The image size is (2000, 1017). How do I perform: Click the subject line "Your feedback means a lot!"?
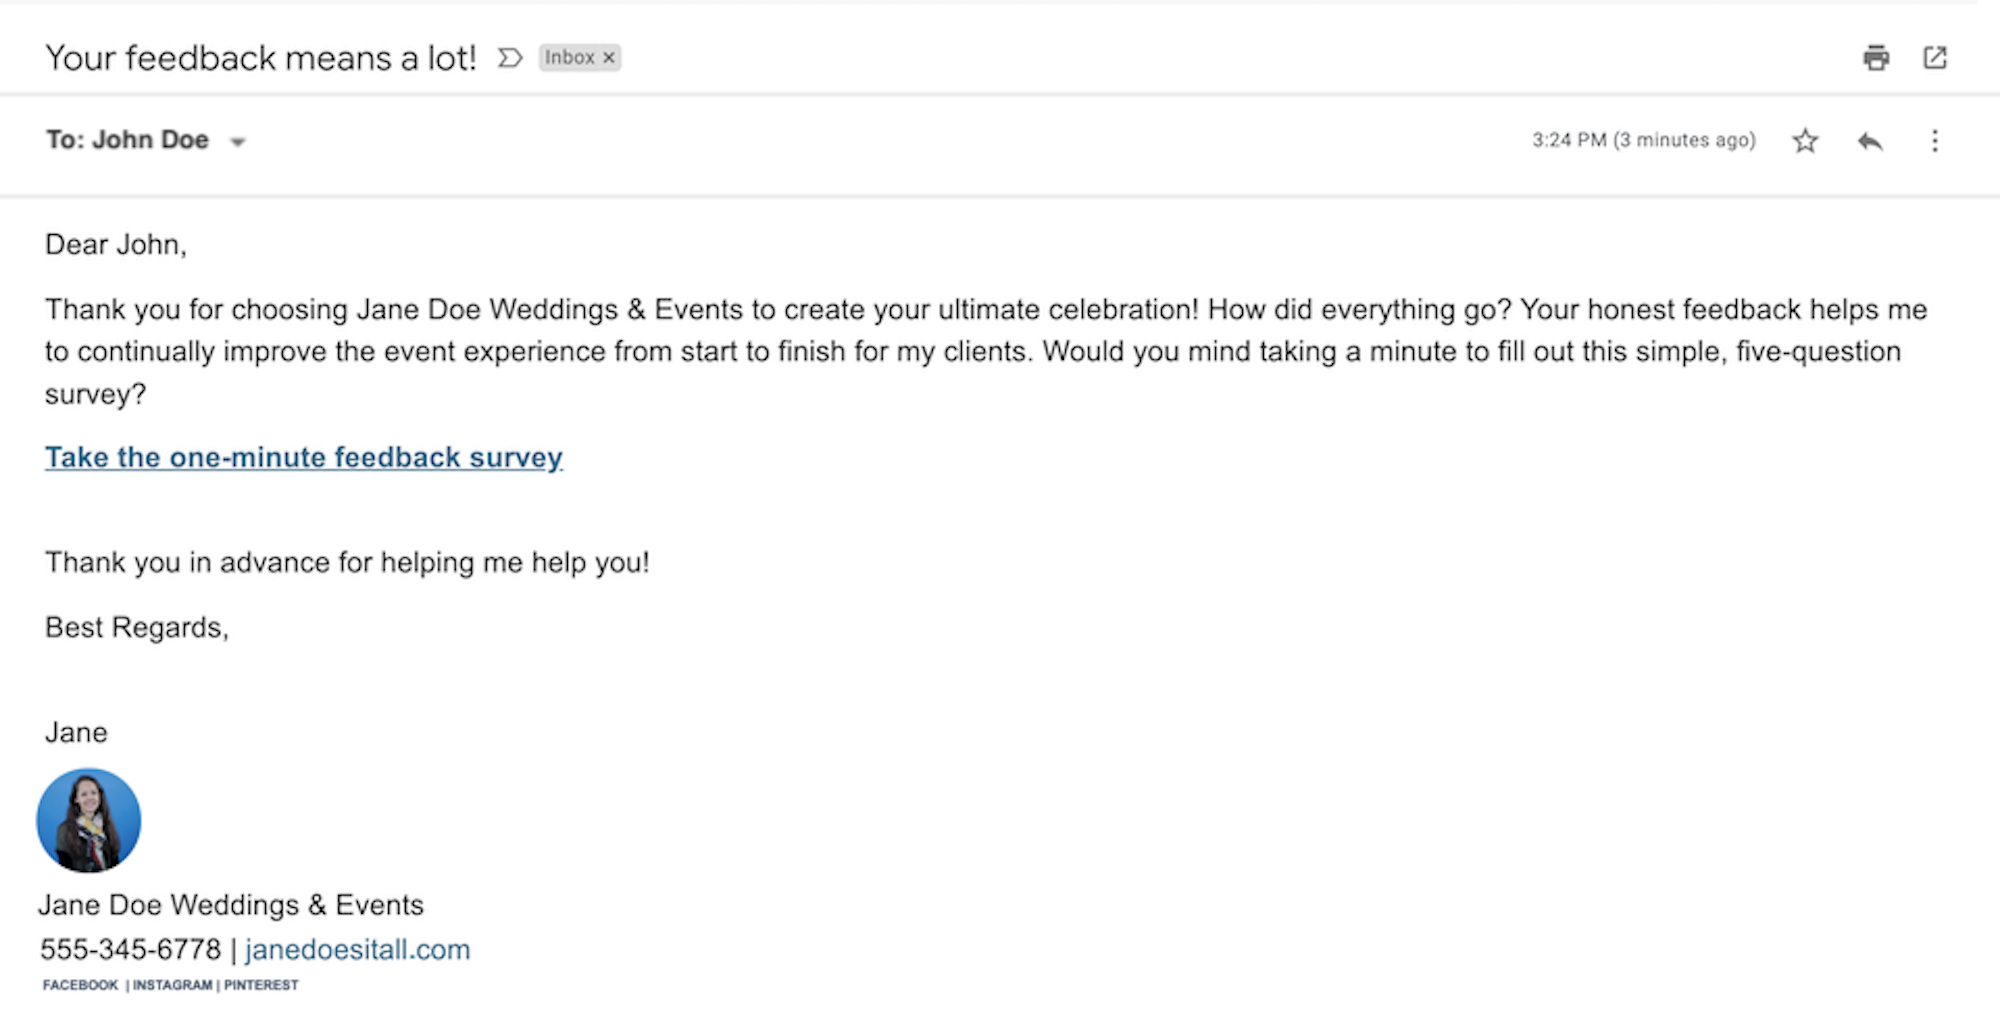(261, 58)
